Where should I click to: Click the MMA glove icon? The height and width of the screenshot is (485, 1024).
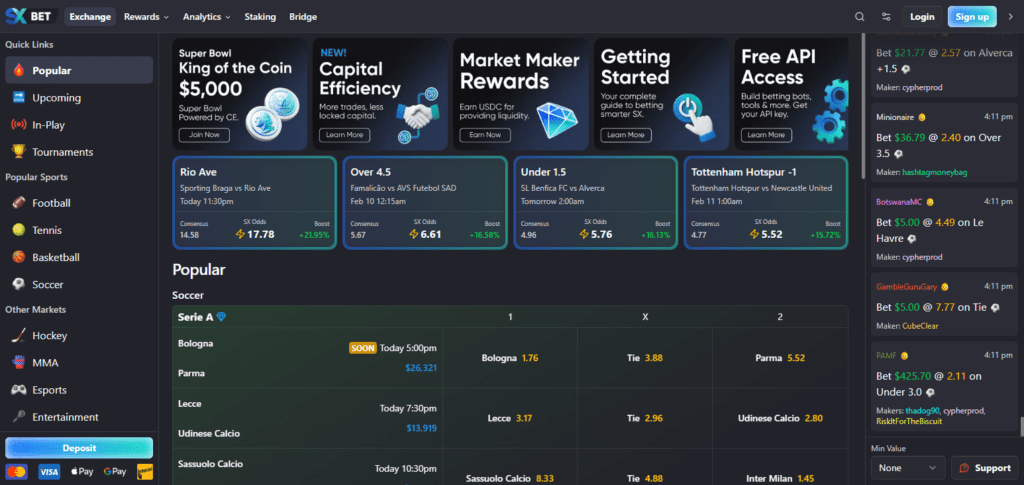click(x=19, y=362)
